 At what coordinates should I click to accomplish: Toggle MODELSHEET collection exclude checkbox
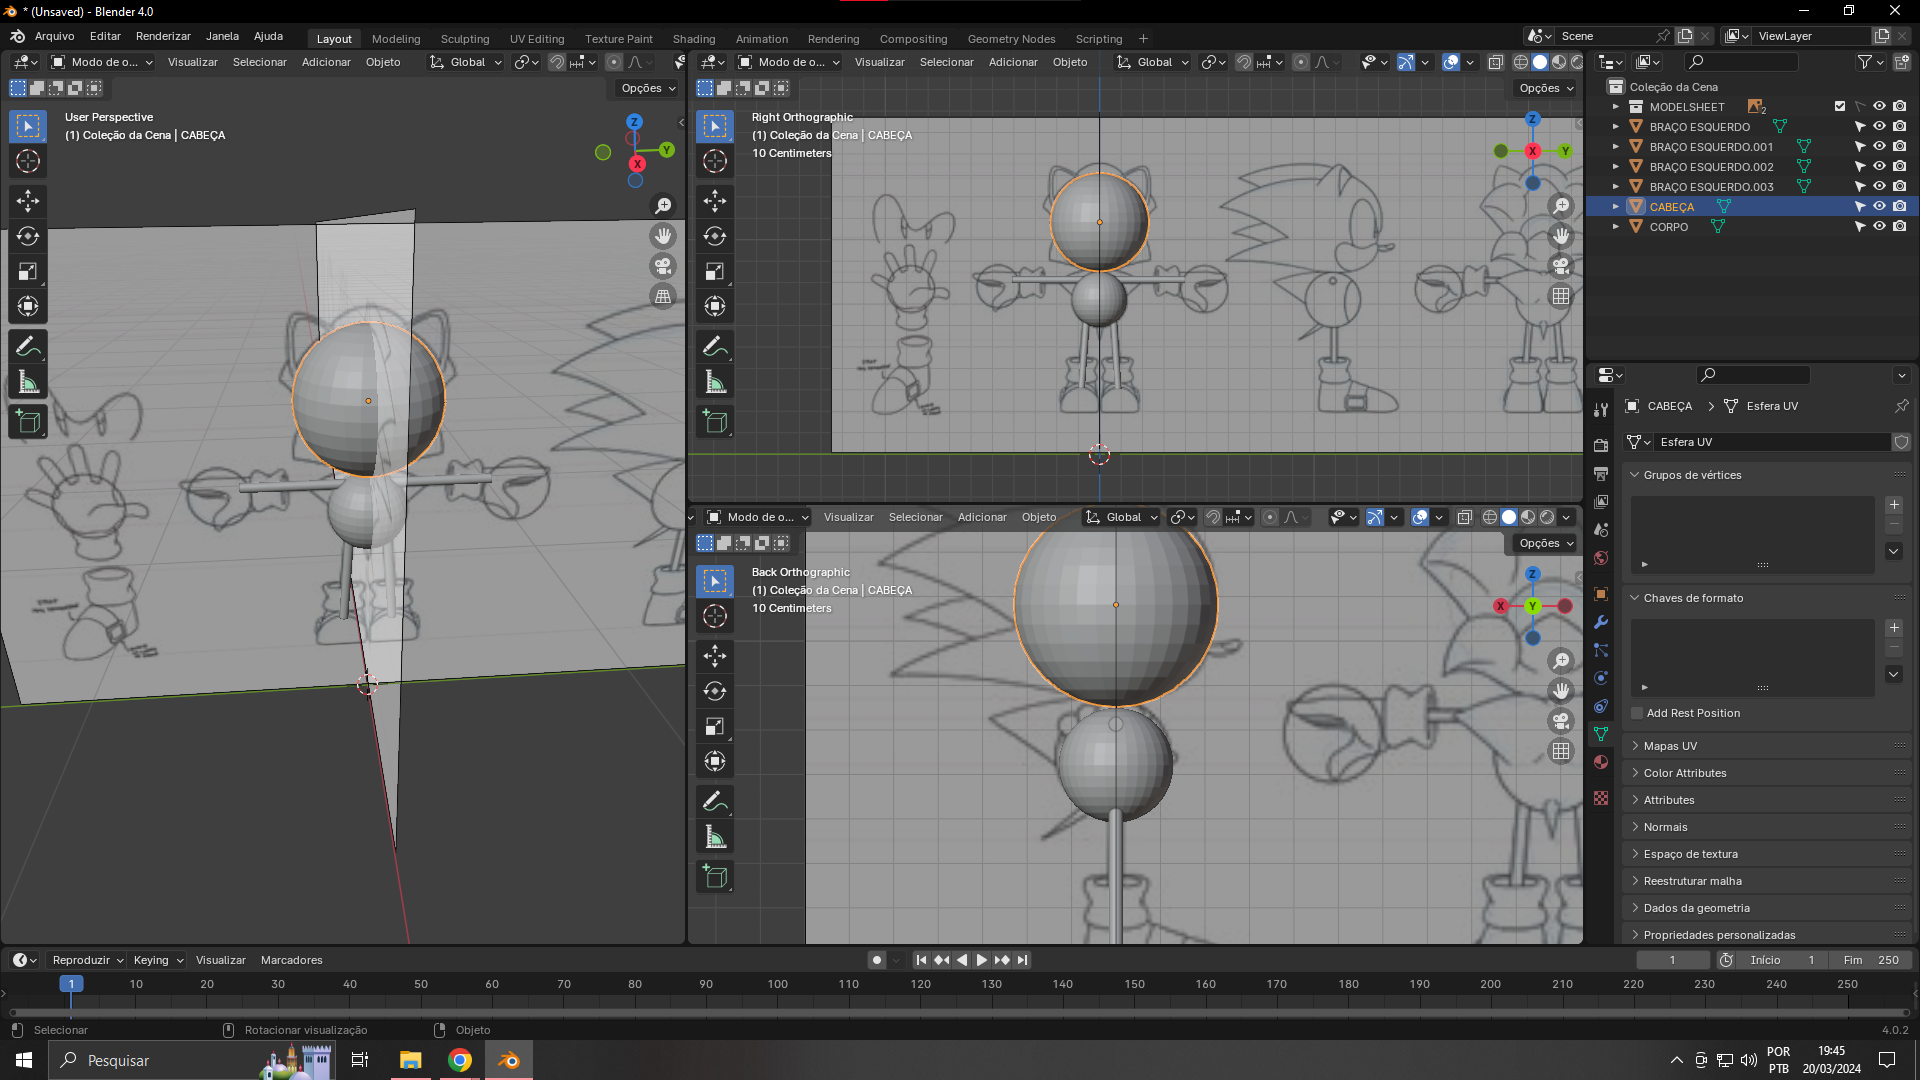[x=1839, y=106]
